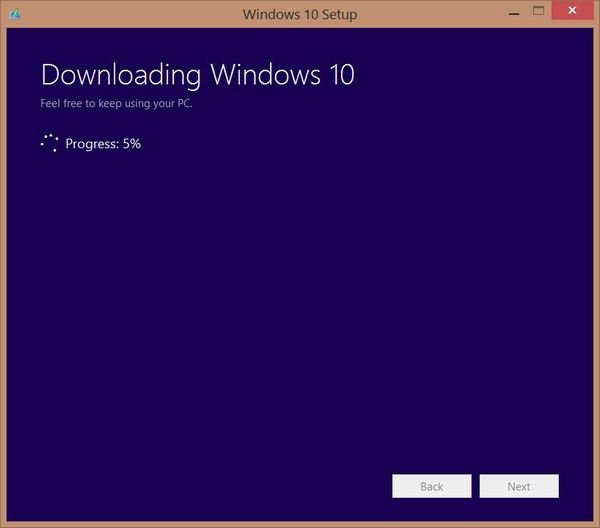Click "Feel free to keep using your PC." text

tap(116, 103)
